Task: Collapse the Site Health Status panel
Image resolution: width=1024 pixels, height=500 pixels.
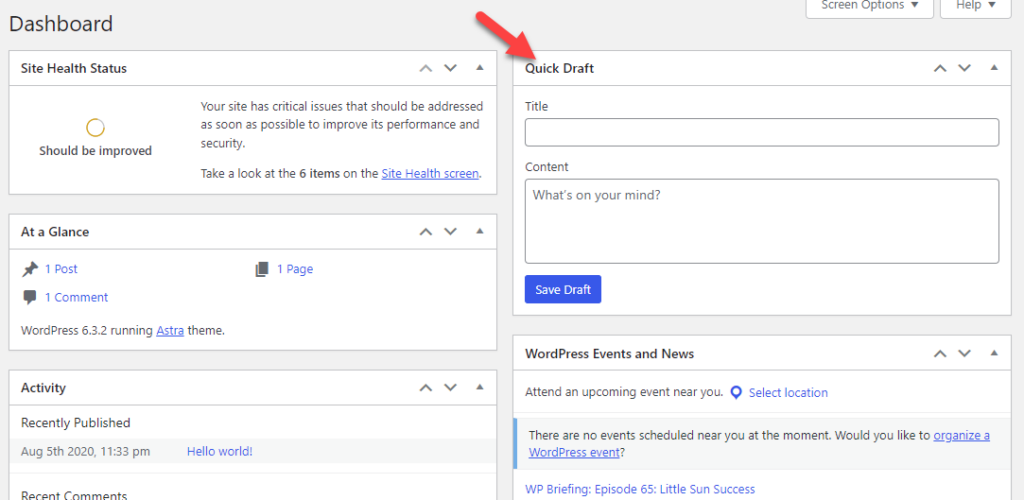Action: [480, 68]
